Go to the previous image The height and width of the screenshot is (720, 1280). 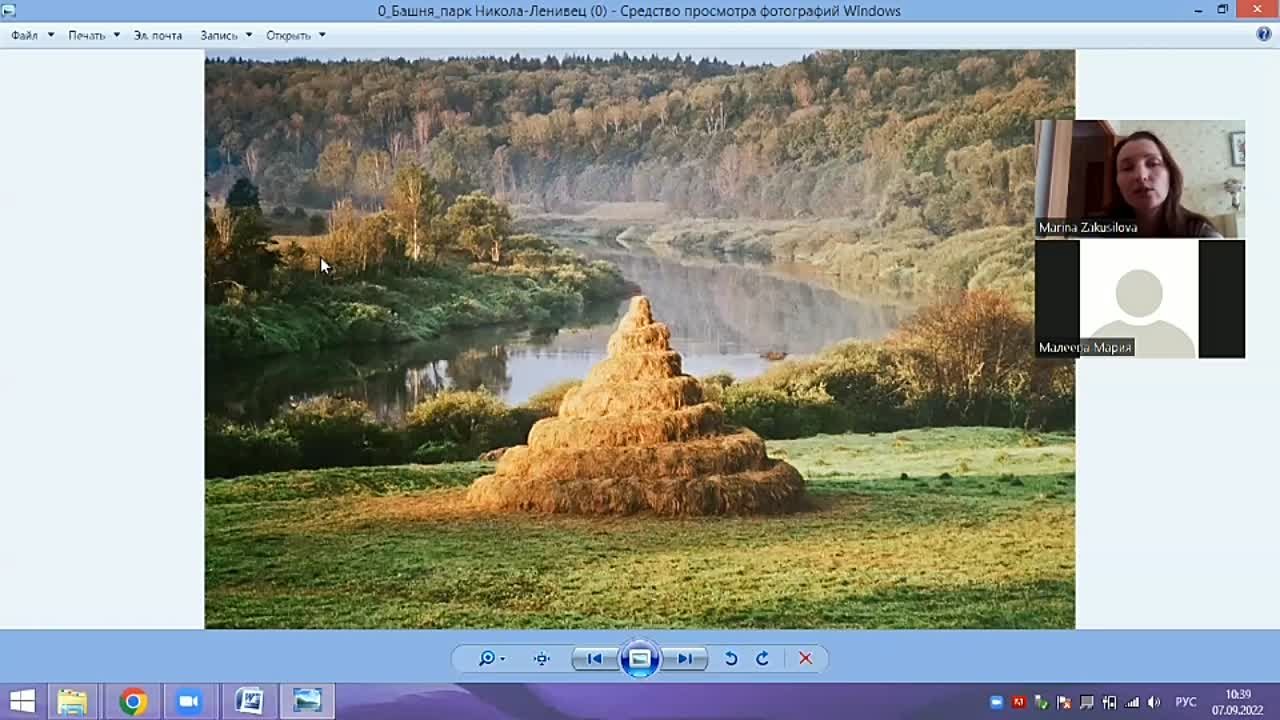(x=595, y=658)
